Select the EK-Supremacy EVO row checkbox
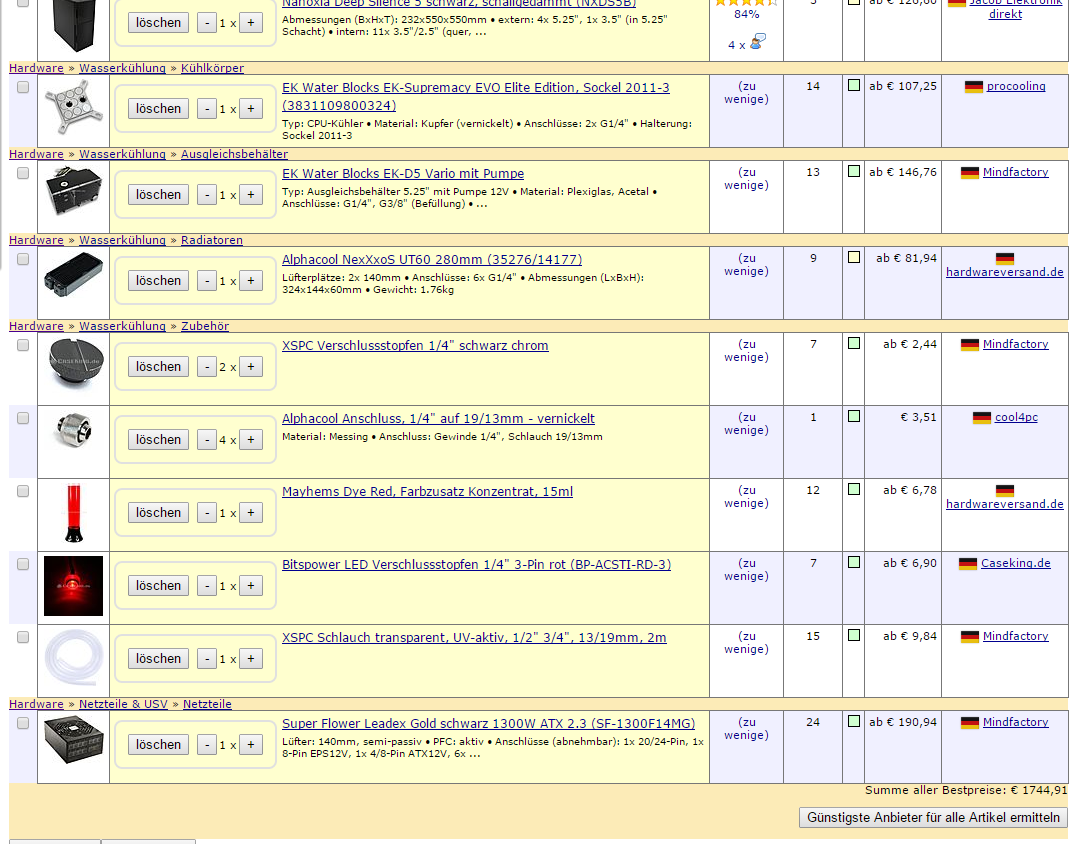Image resolution: width=1071 pixels, height=844 pixels. click(x=23, y=87)
